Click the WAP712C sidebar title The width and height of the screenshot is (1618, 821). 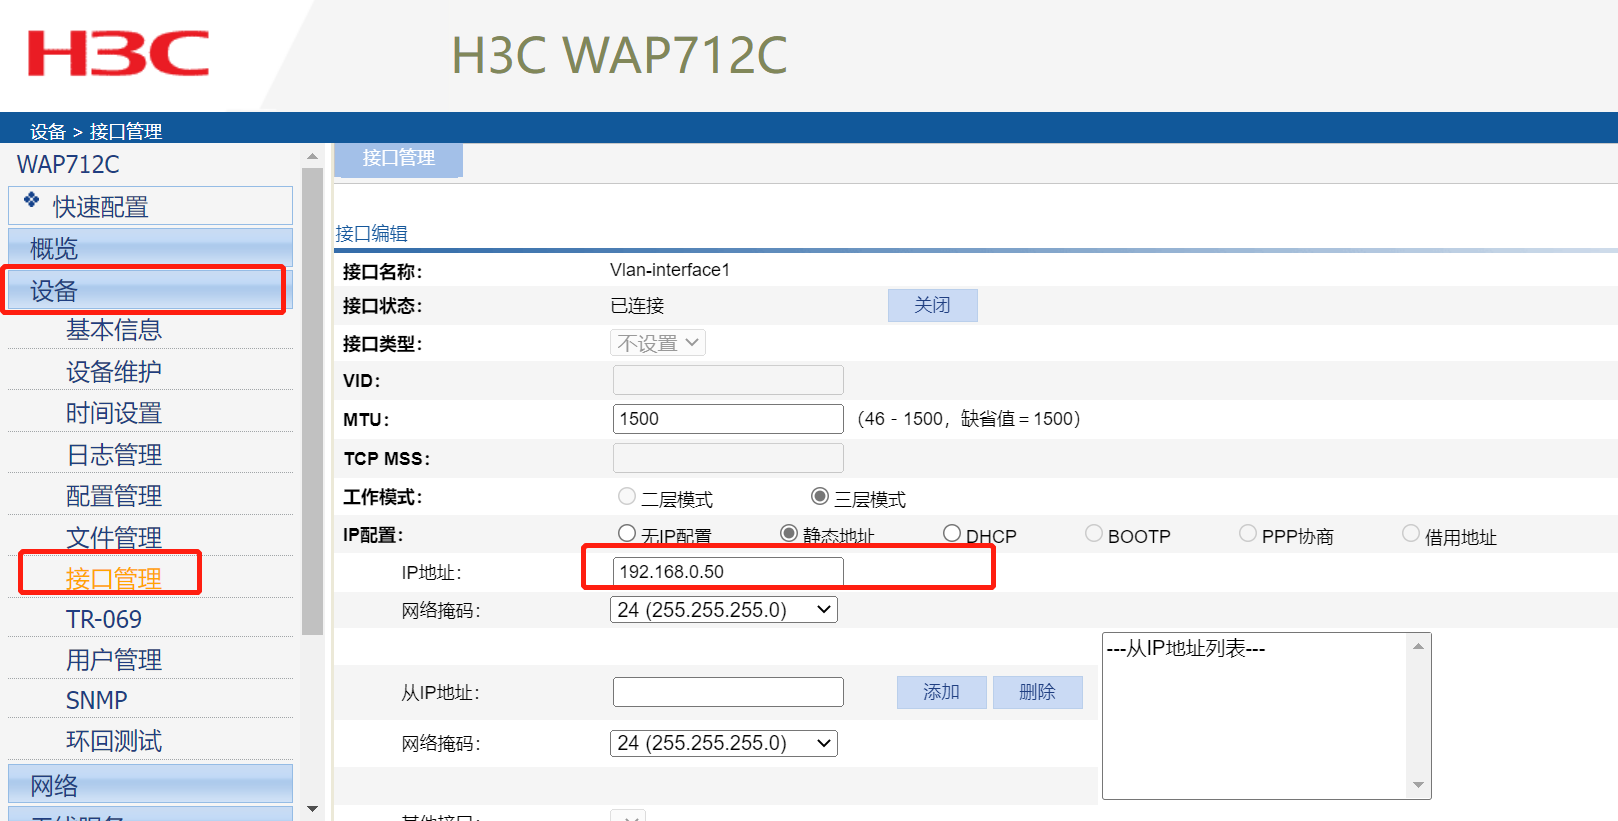pyautogui.click(x=68, y=164)
